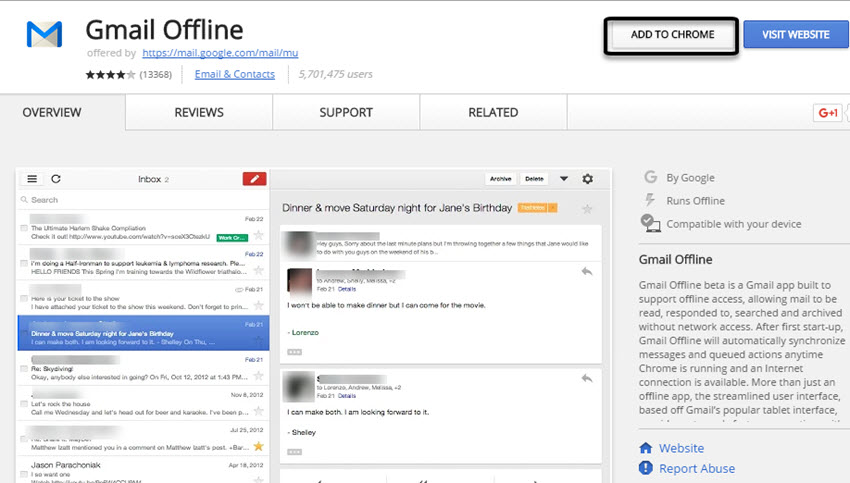The width and height of the screenshot is (850, 483).
Task: Tick checkbox for ticket to the show email
Action: pyautogui.click(x=24, y=298)
